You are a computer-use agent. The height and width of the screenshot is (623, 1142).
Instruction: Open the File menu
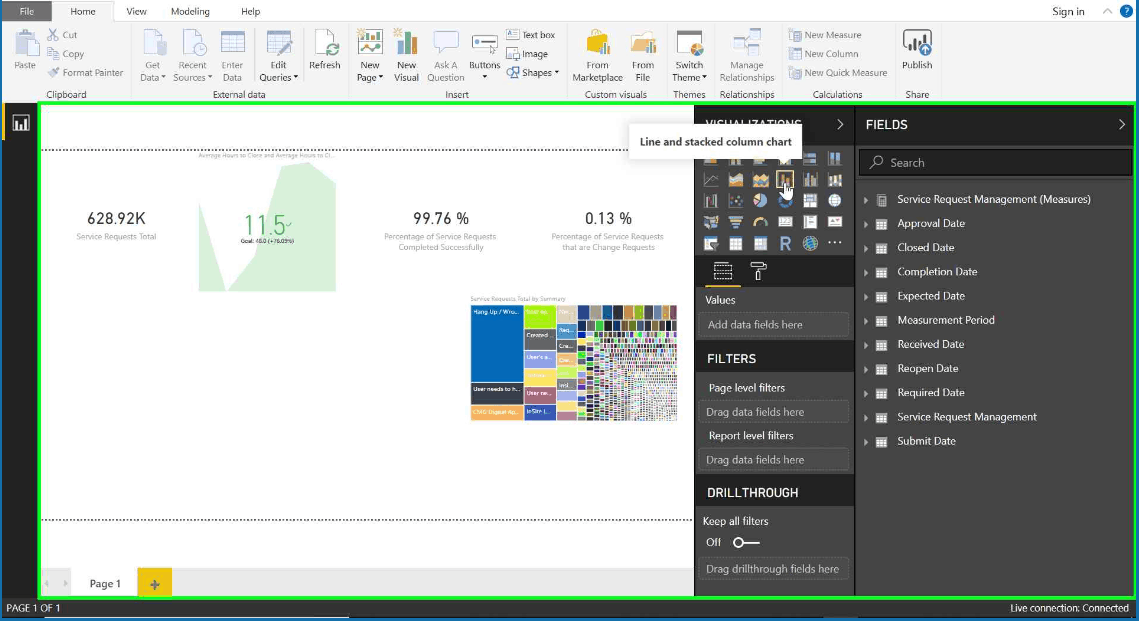(x=27, y=11)
